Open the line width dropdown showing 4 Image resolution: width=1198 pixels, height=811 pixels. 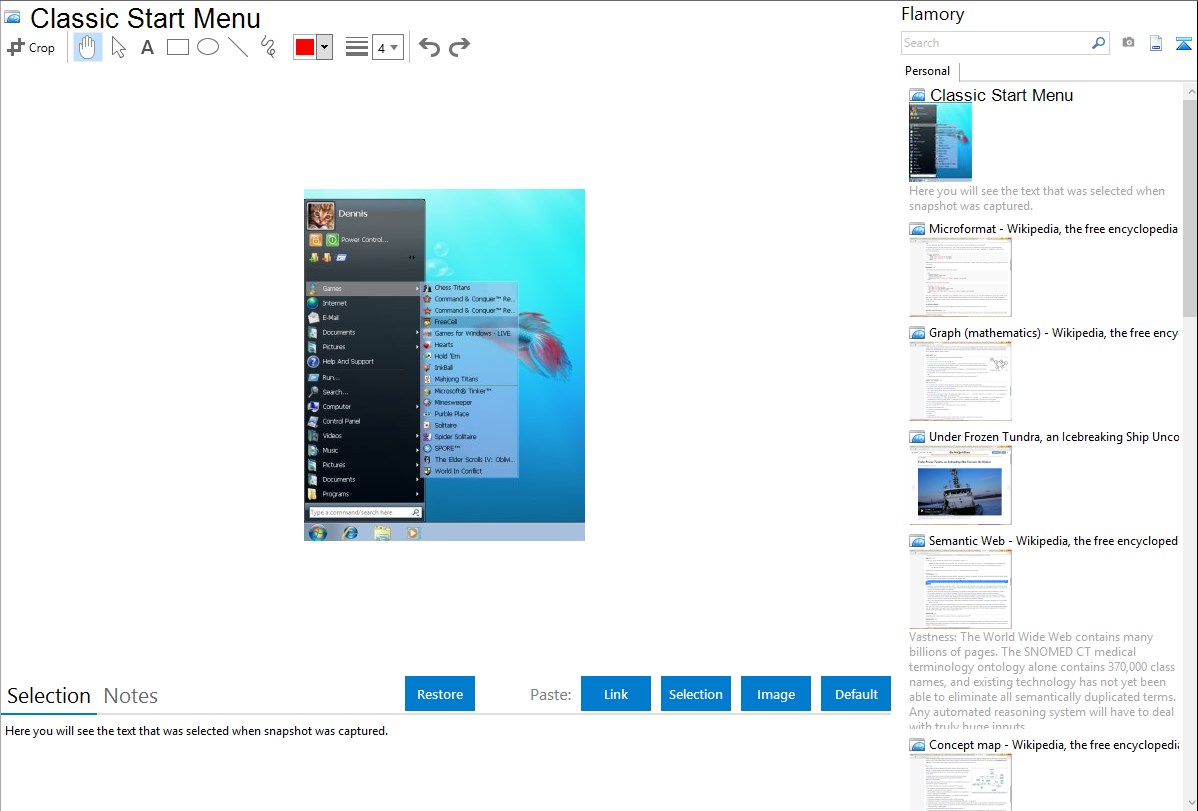[387, 47]
